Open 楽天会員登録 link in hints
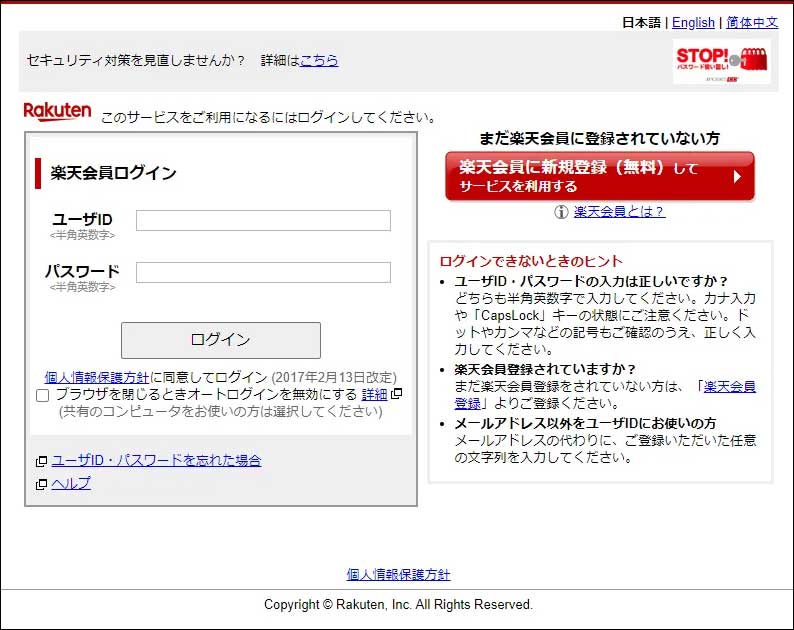This screenshot has height=630, width=794. click(730, 386)
